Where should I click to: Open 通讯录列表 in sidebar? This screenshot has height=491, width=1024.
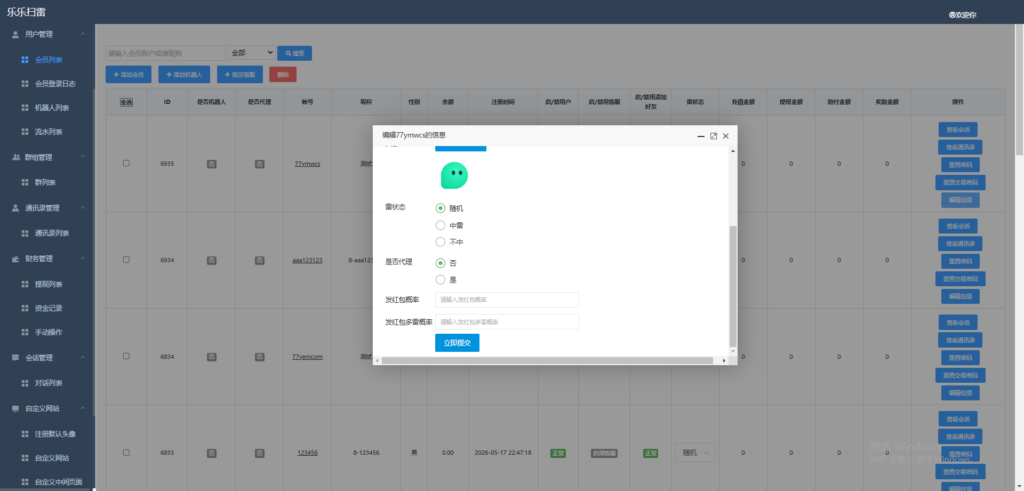[x=52, y=233]
